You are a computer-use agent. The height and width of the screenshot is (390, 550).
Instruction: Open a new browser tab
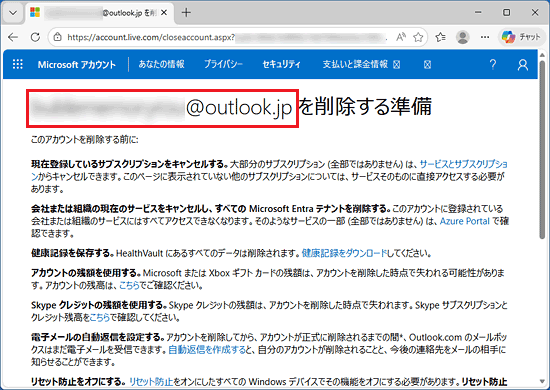186,13
